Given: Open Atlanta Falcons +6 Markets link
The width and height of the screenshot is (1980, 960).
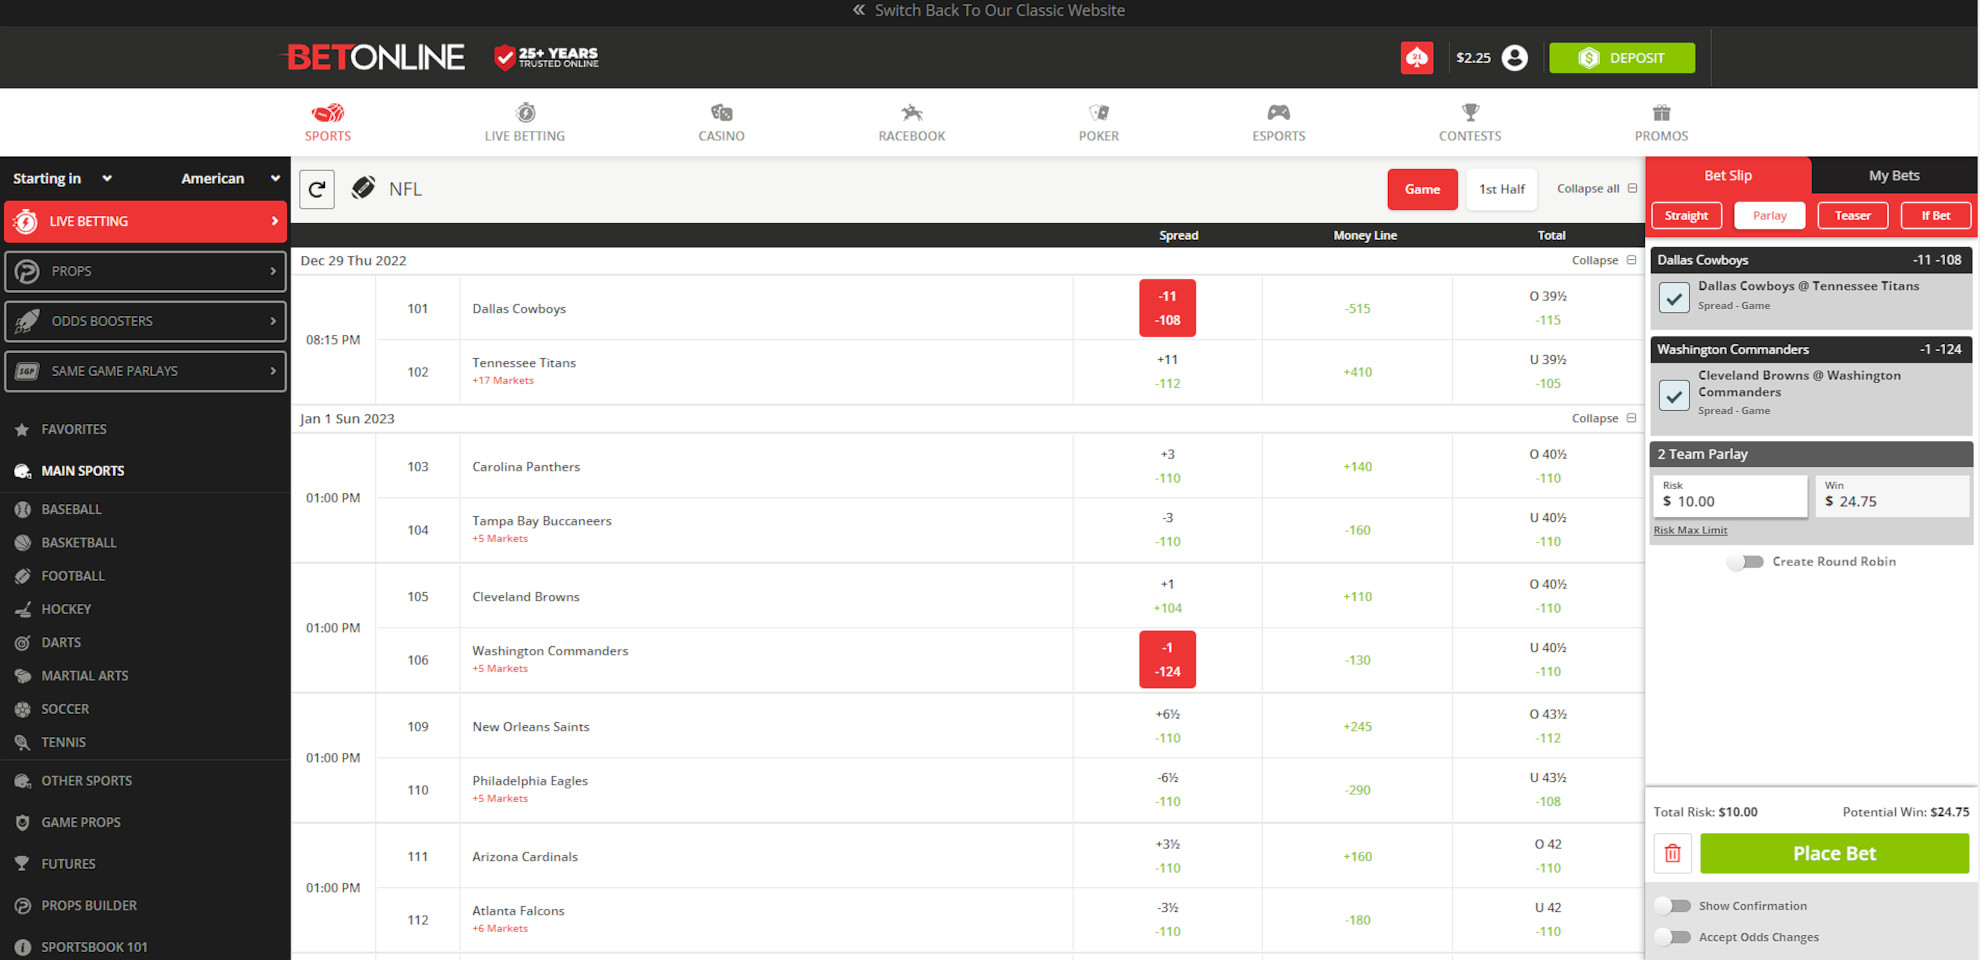Looking at the screenshot, I should tap(500, 928).
